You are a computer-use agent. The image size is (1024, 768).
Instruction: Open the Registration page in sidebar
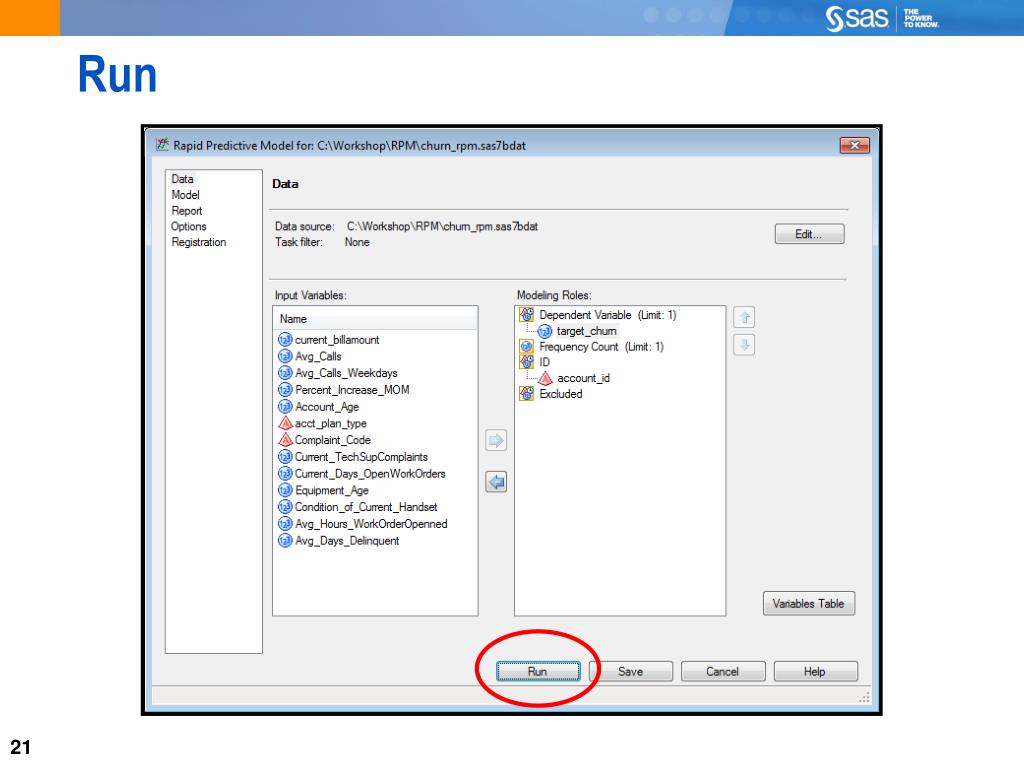tap(199, 242)
